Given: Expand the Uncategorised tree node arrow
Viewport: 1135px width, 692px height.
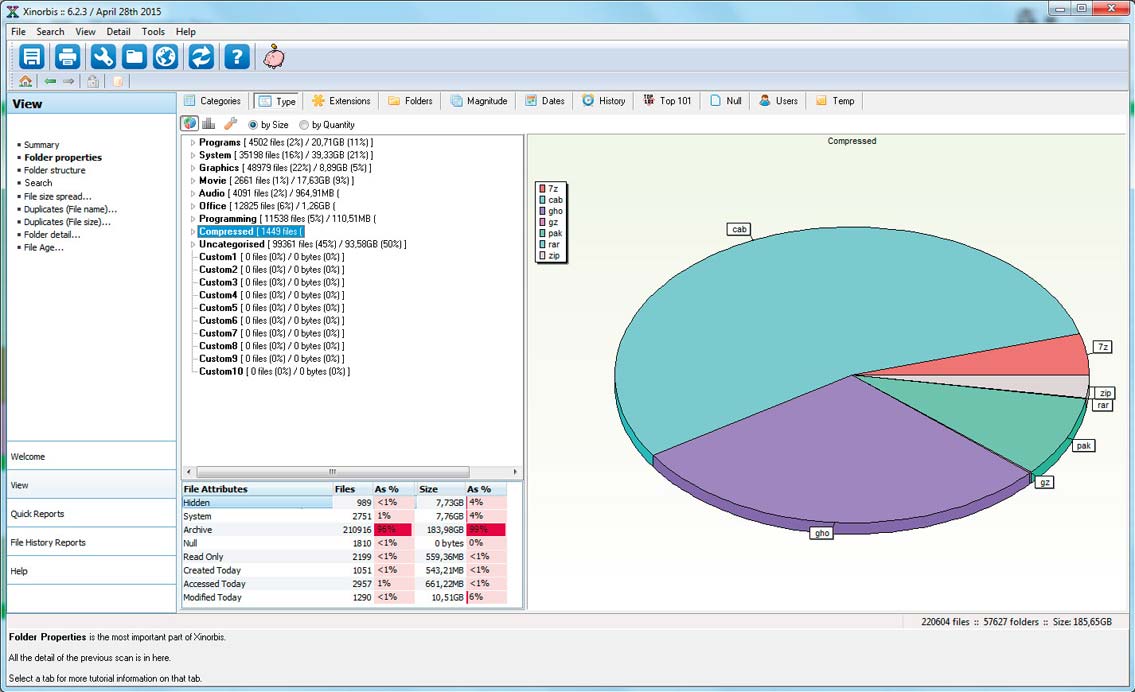Looking at the screenshot, I should (193, 245).
